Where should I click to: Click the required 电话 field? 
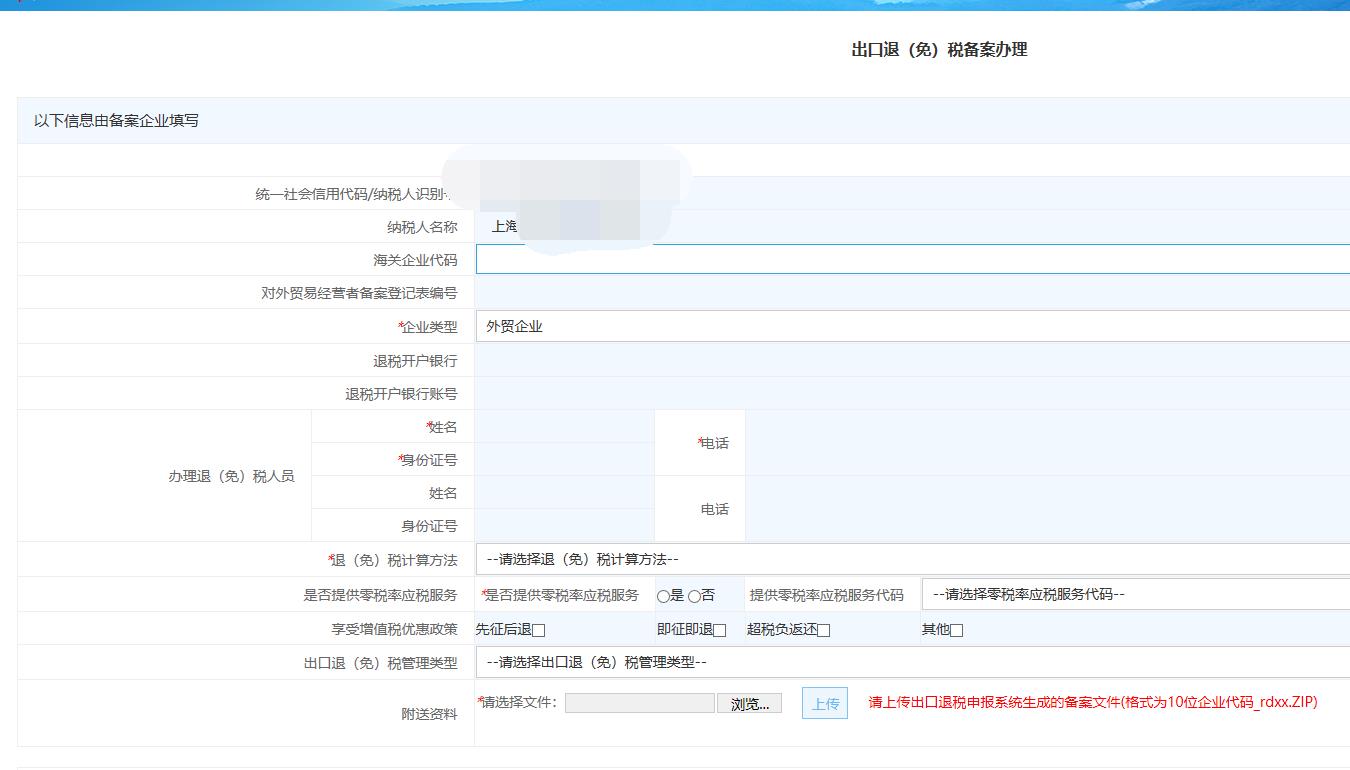pos(1047,443)
